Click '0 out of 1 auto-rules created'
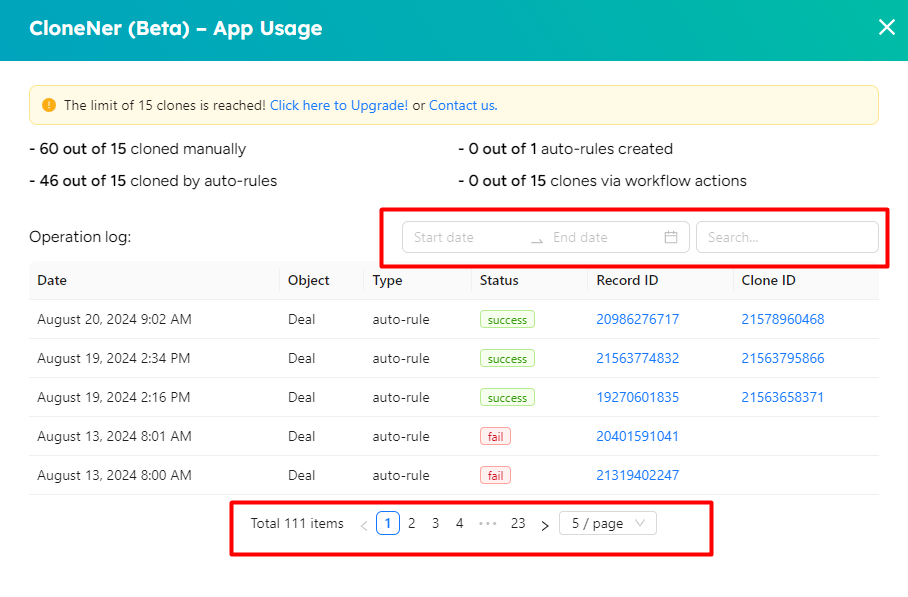 [x=570, y=149]
